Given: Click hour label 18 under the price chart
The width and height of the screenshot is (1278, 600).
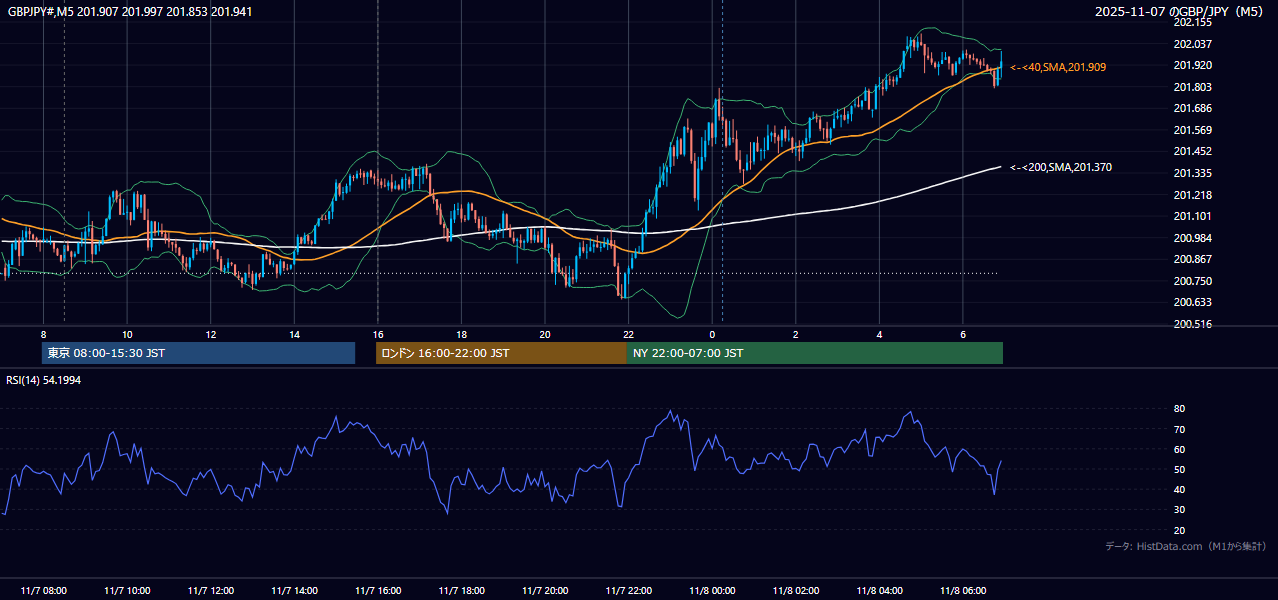Looking at the screenshot, I should pyautogui.click(x=461, y=334).
